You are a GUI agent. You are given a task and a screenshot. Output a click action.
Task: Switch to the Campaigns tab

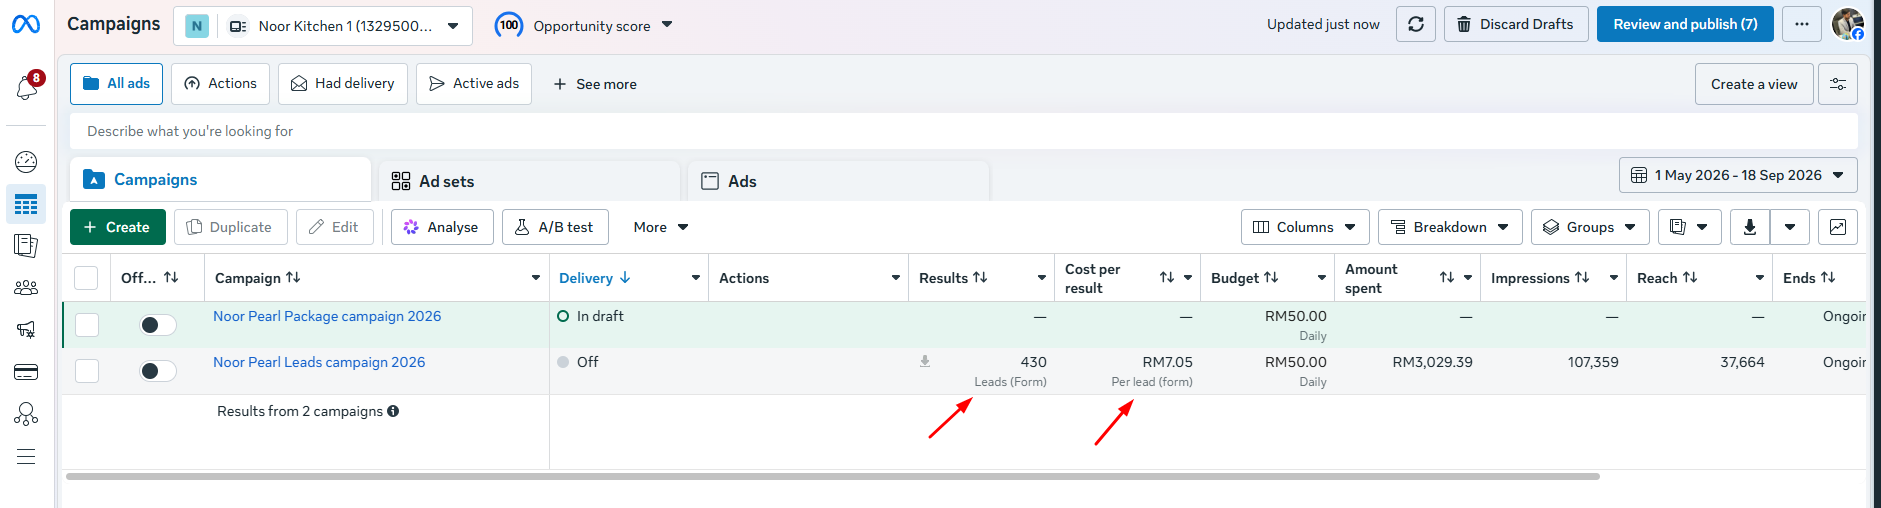click(x=221, y=180)
